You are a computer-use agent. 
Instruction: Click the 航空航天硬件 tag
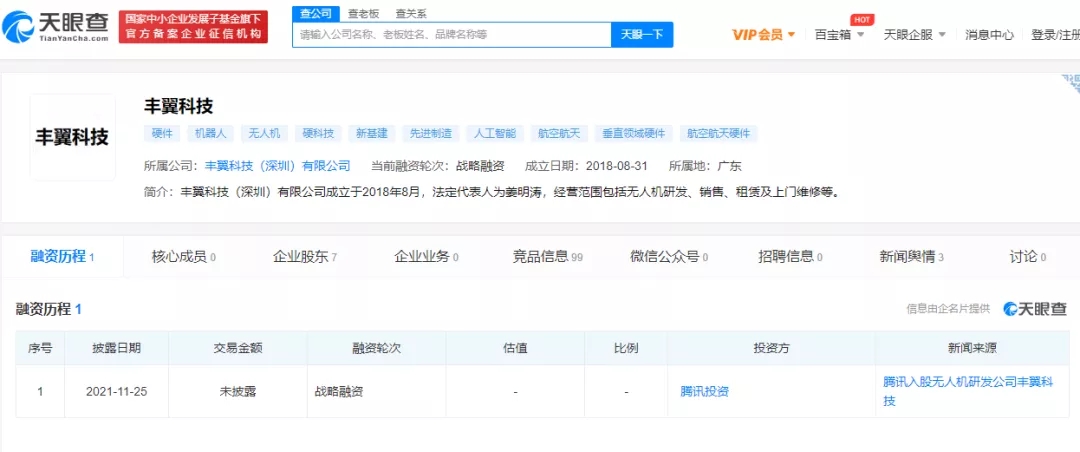point(718,134)
